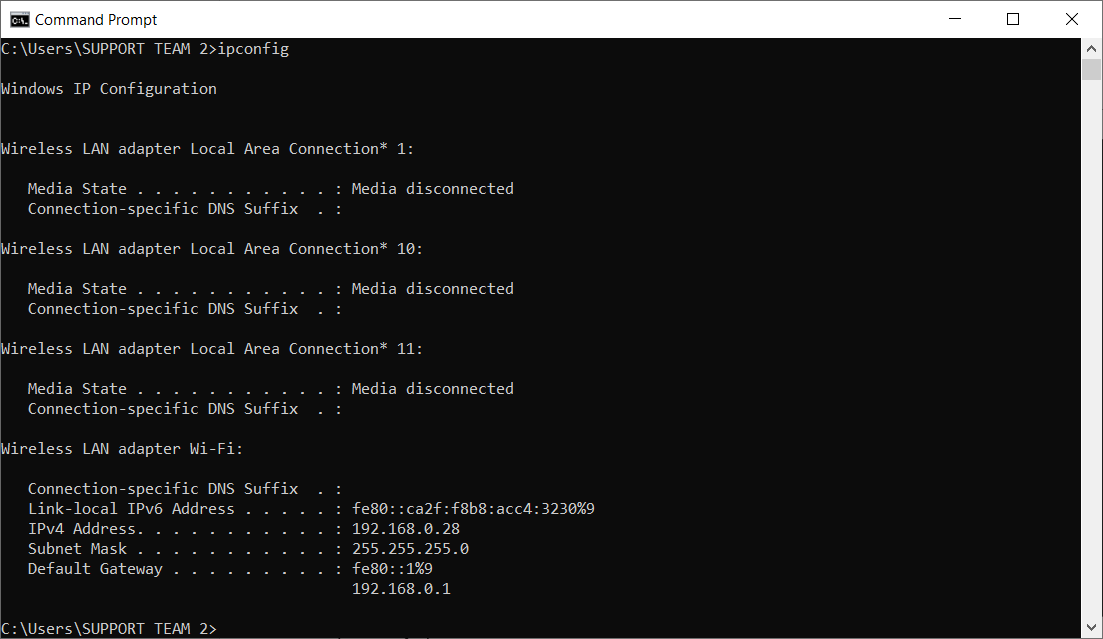Image resolution: width=1103 pixels, height=639 pixels.
Task: Click the scrollbar up arrow
Action: pos(1092,48)
